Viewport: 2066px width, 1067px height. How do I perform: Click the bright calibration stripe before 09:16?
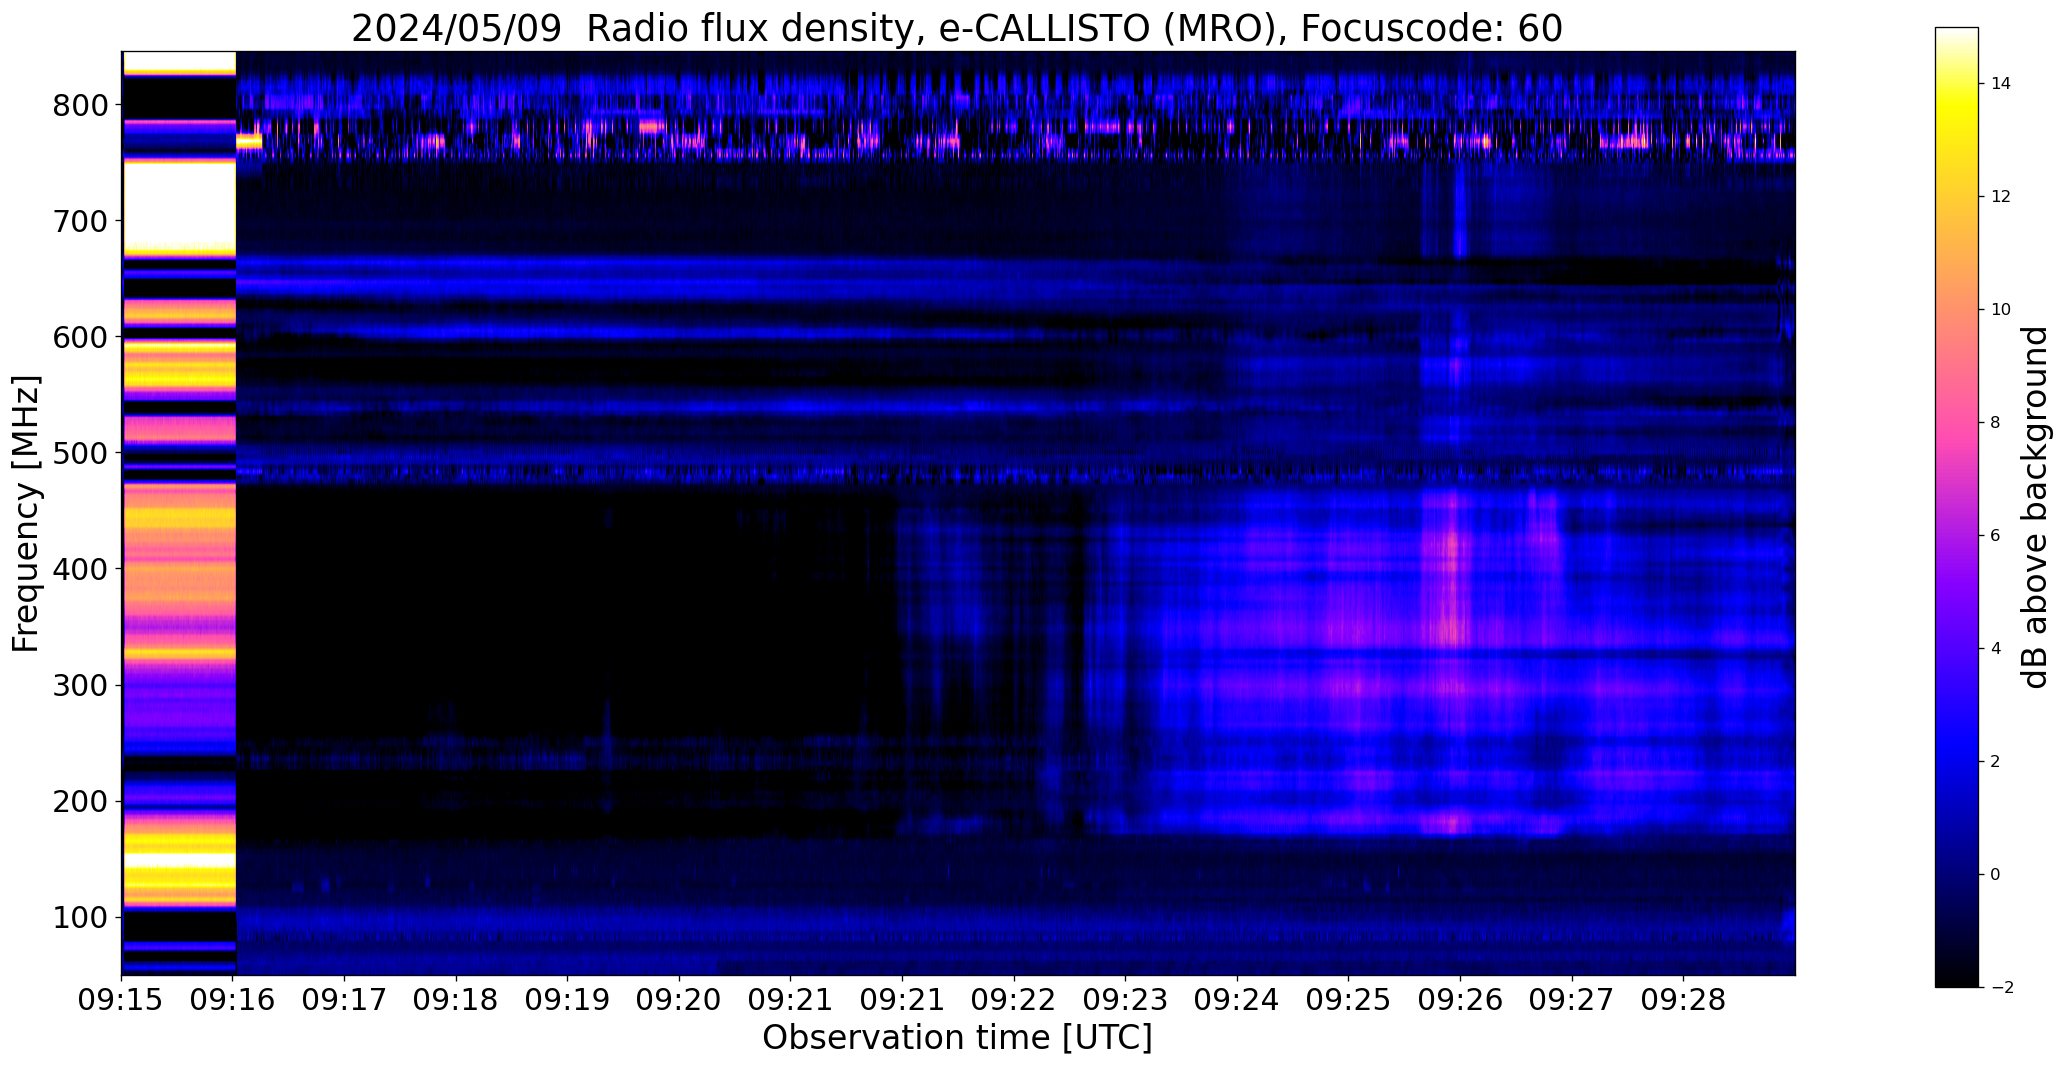tap(179, 512)
